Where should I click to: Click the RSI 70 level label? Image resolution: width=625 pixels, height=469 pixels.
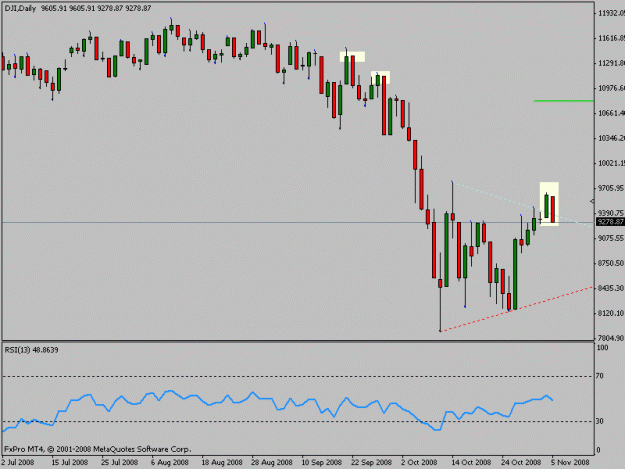click(x=599, y=376)
